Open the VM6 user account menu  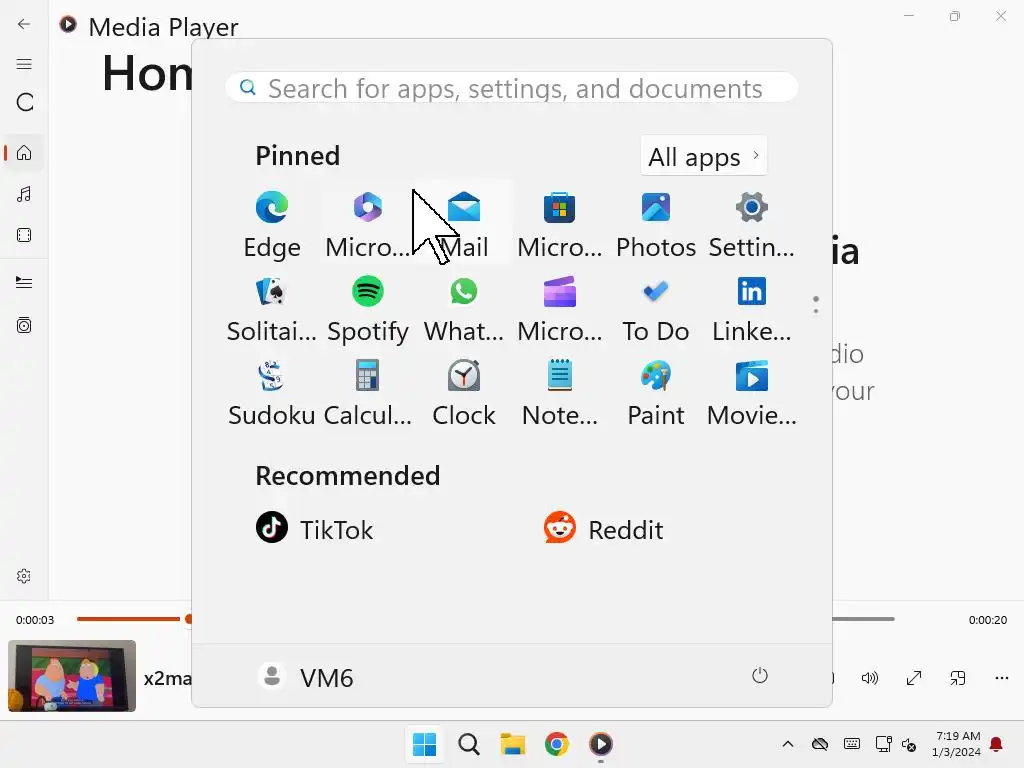tap(305, 677)
